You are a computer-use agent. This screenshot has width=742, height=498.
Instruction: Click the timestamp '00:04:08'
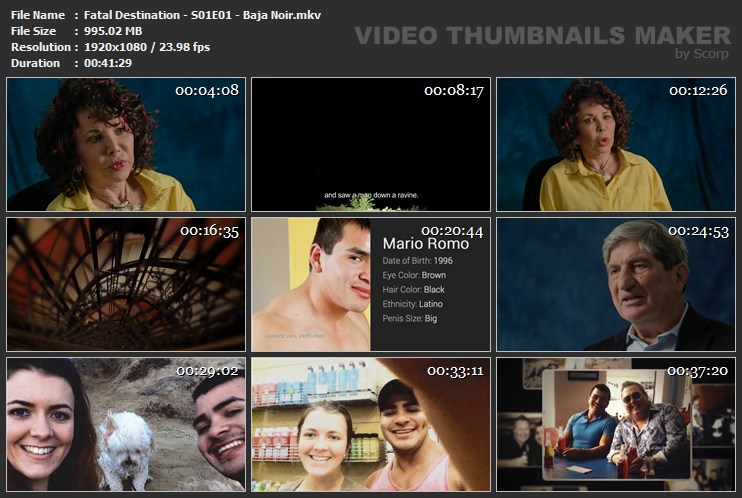point(207,90)
